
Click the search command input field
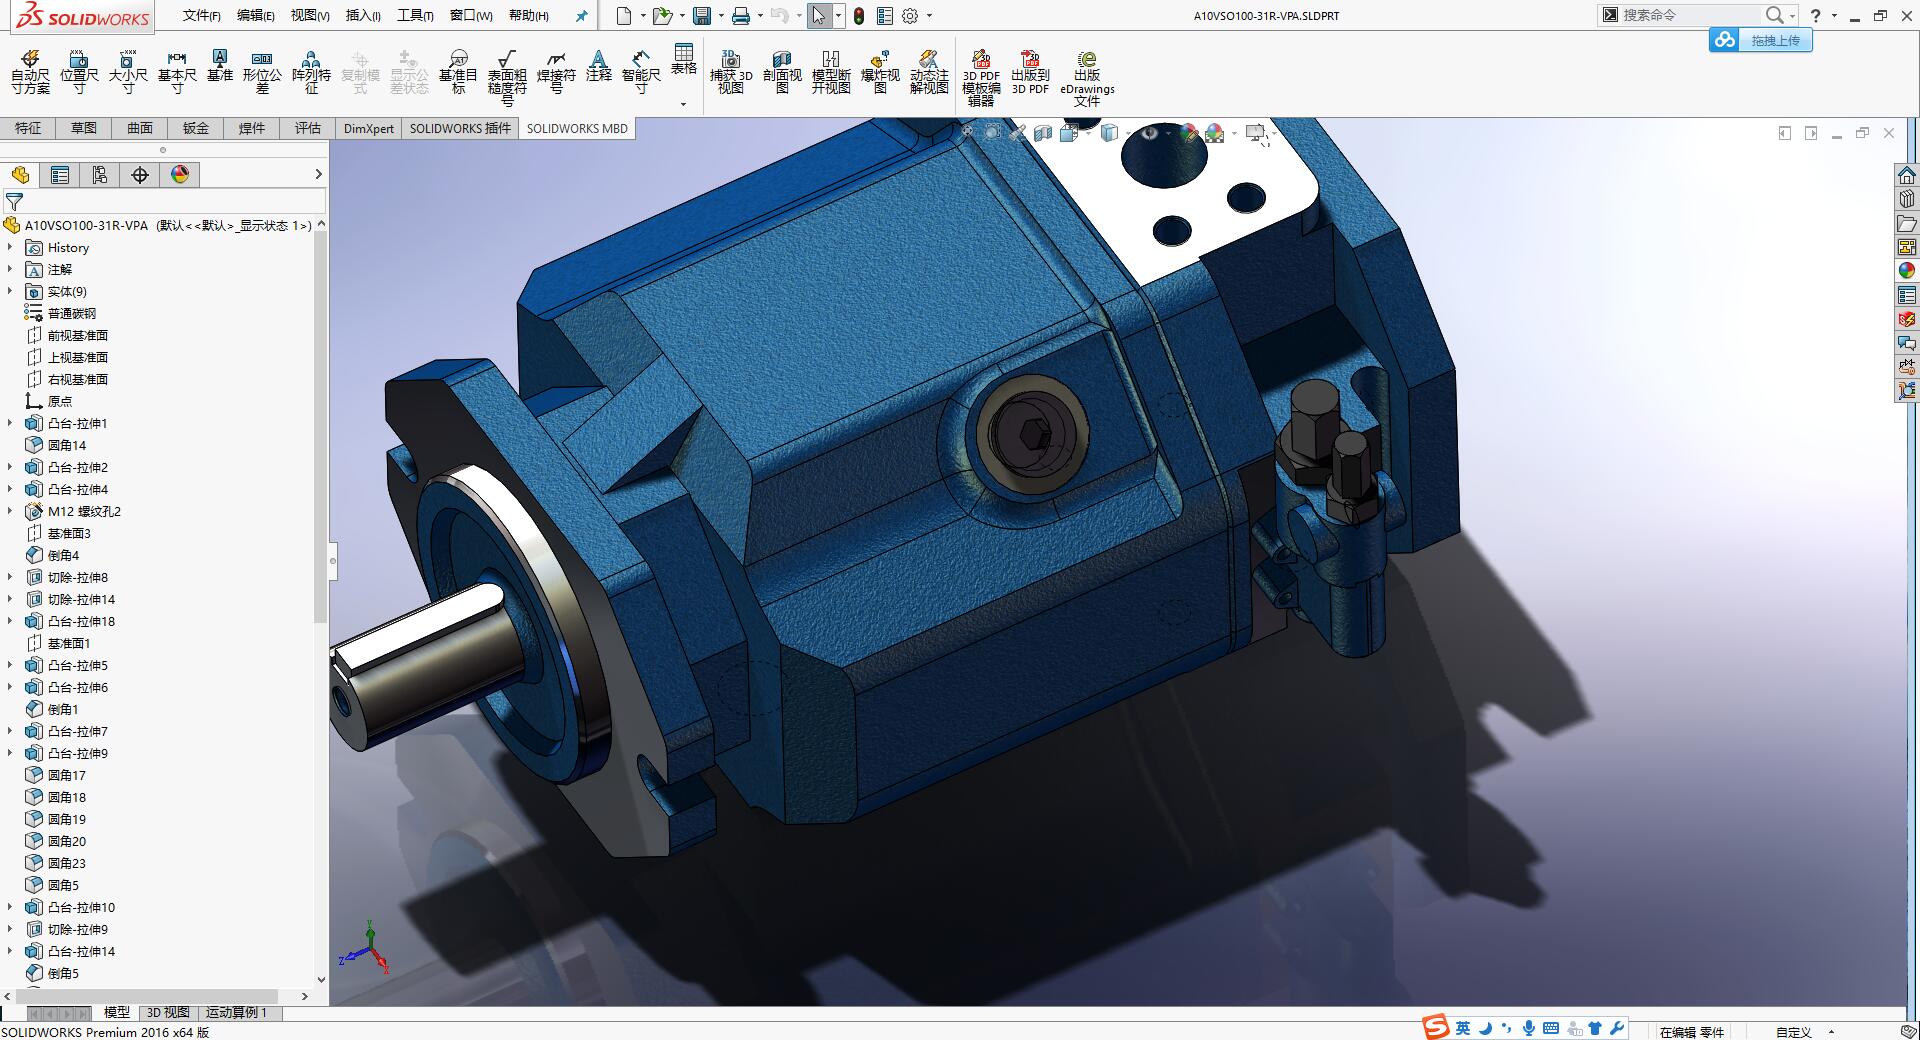pos(1689,15)
